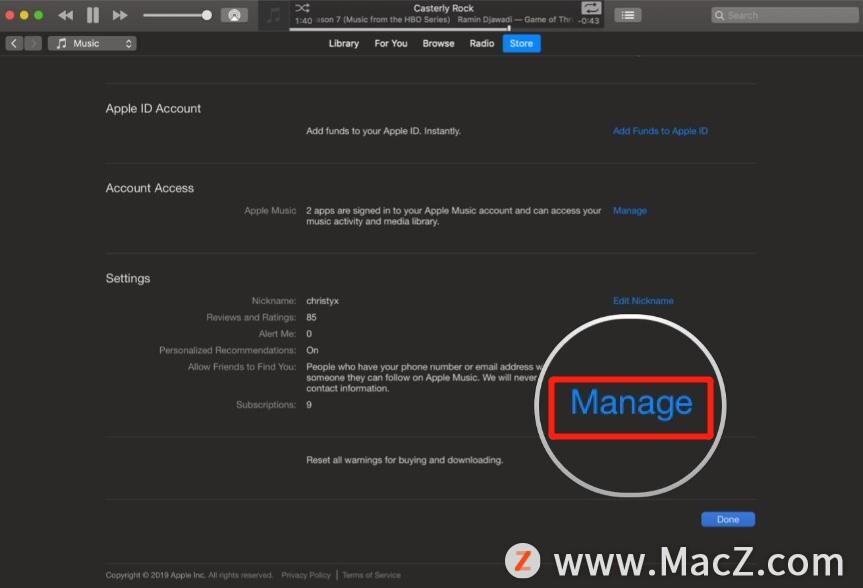Click the music note album artwork
Screen dimensions: 863x588
coord(274,15)
